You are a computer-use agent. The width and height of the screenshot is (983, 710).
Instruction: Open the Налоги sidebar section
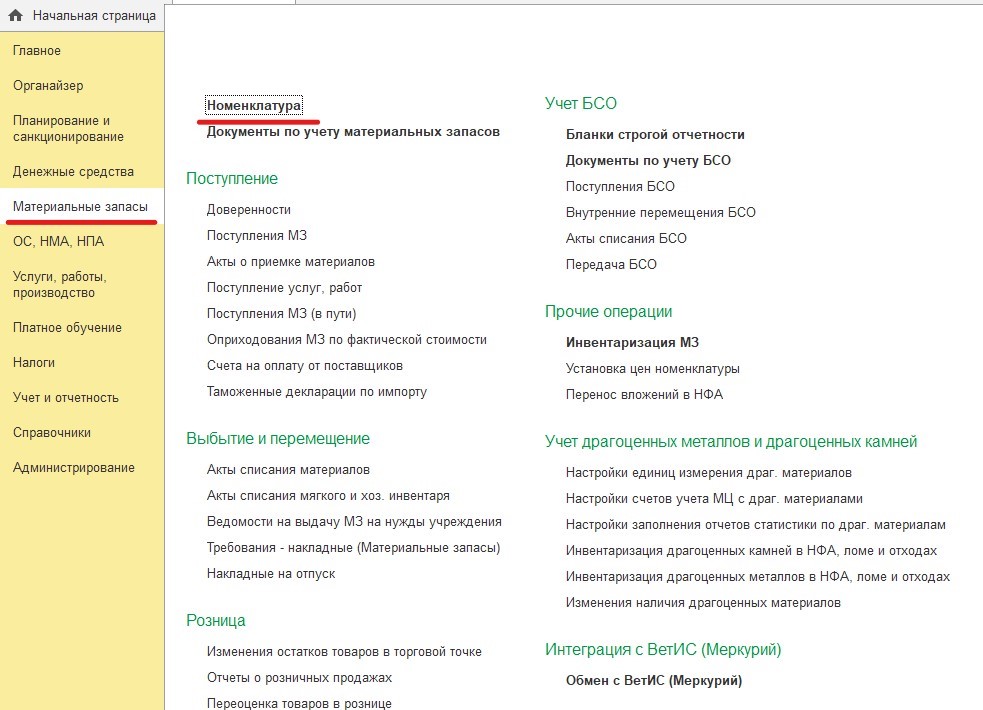coord(34,363)
